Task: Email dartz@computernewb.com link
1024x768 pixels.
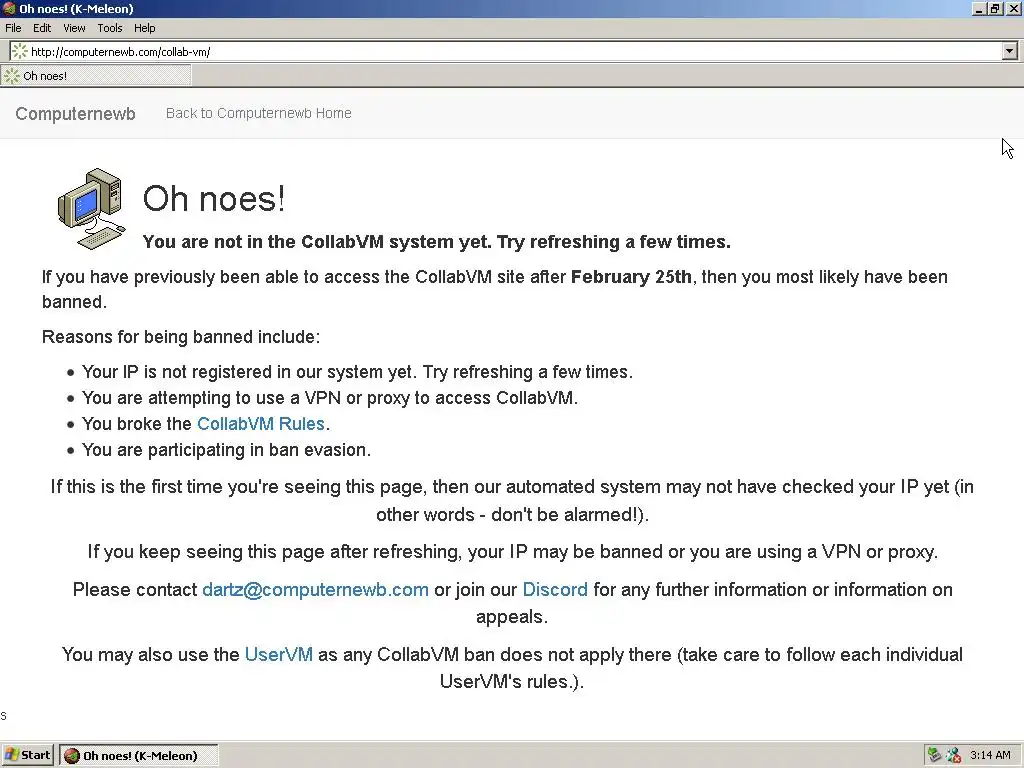Action: click(315, 590)
